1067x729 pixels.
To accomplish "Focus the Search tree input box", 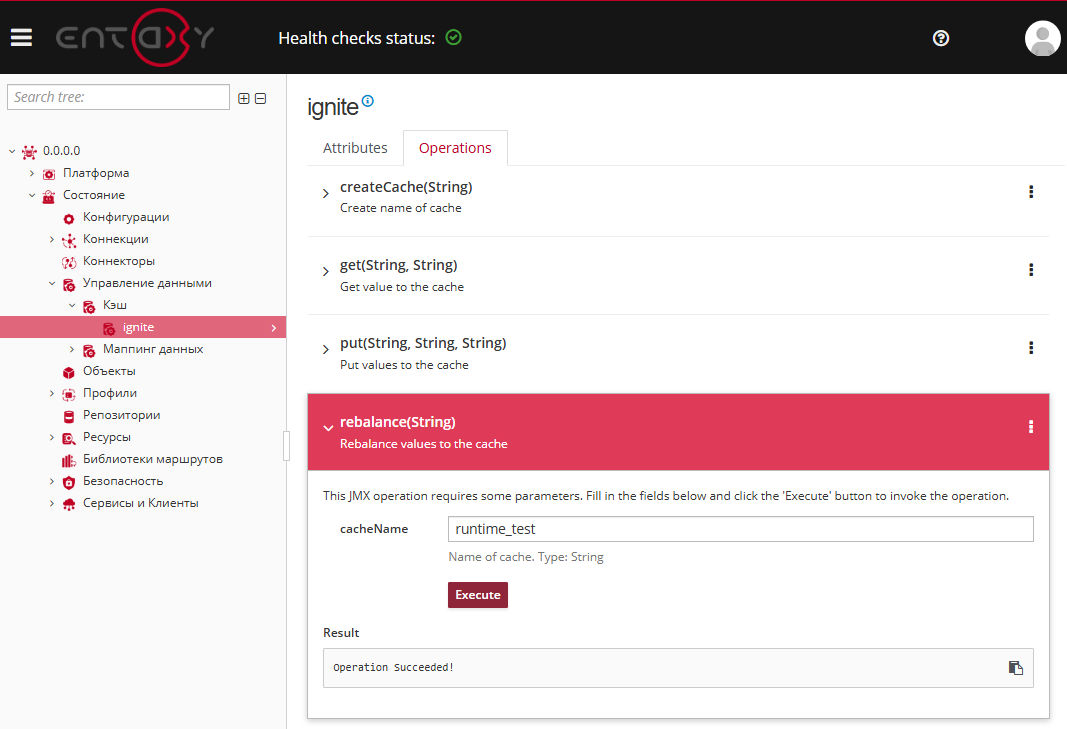I will click(x=118, y=97).
